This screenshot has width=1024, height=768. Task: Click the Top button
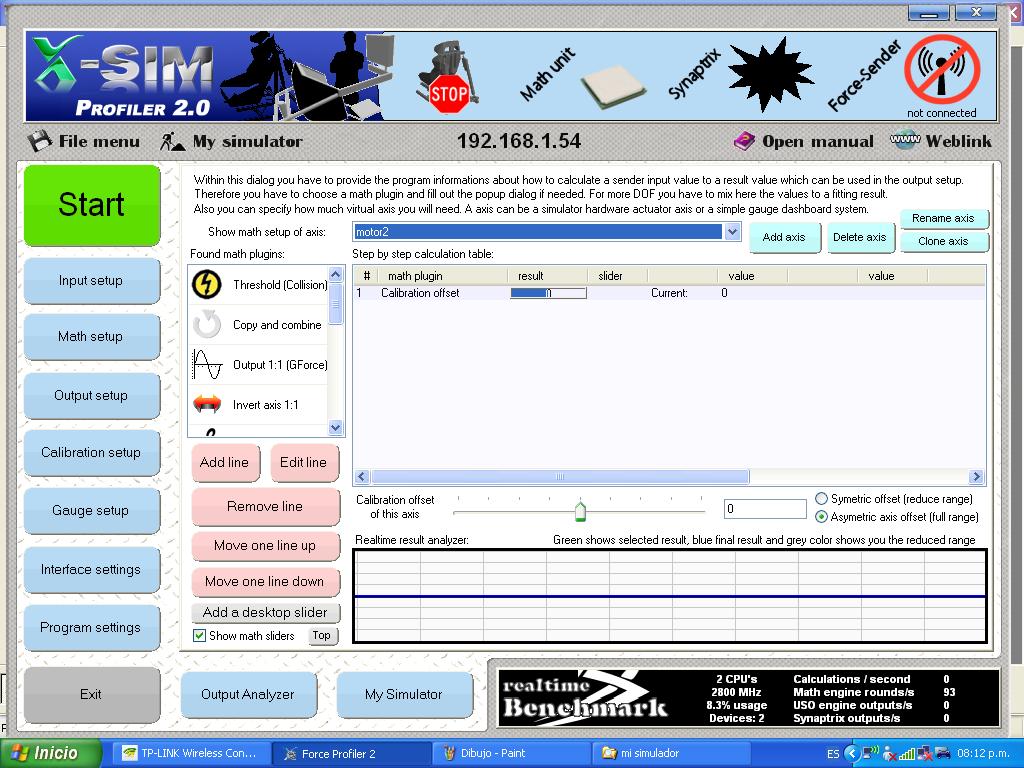(x=322, y=635)
